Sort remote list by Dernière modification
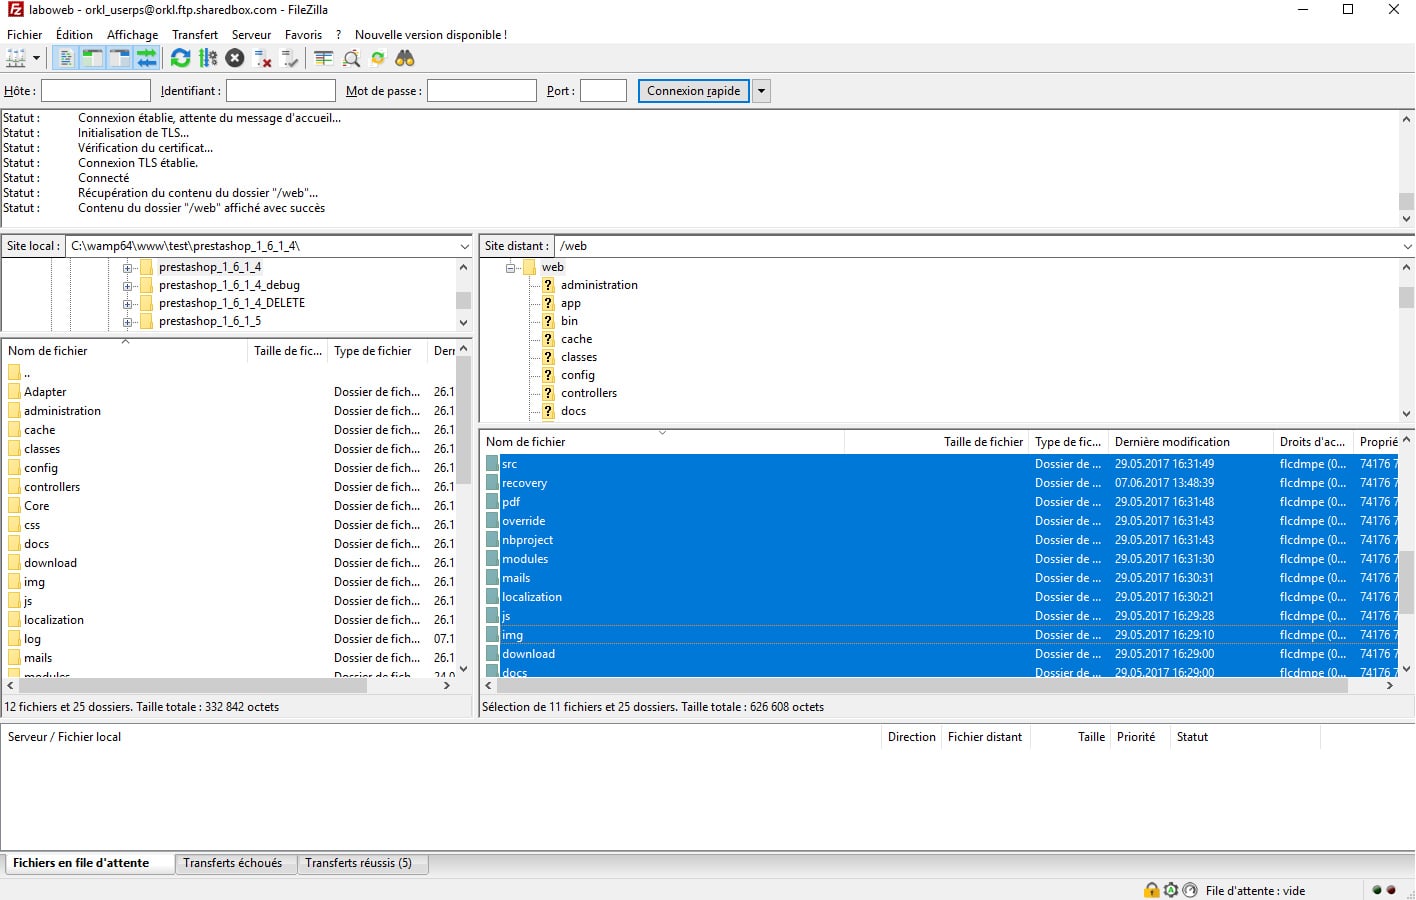The height and width of the screenshot is (900, 1416). (x=1189, y=442)
